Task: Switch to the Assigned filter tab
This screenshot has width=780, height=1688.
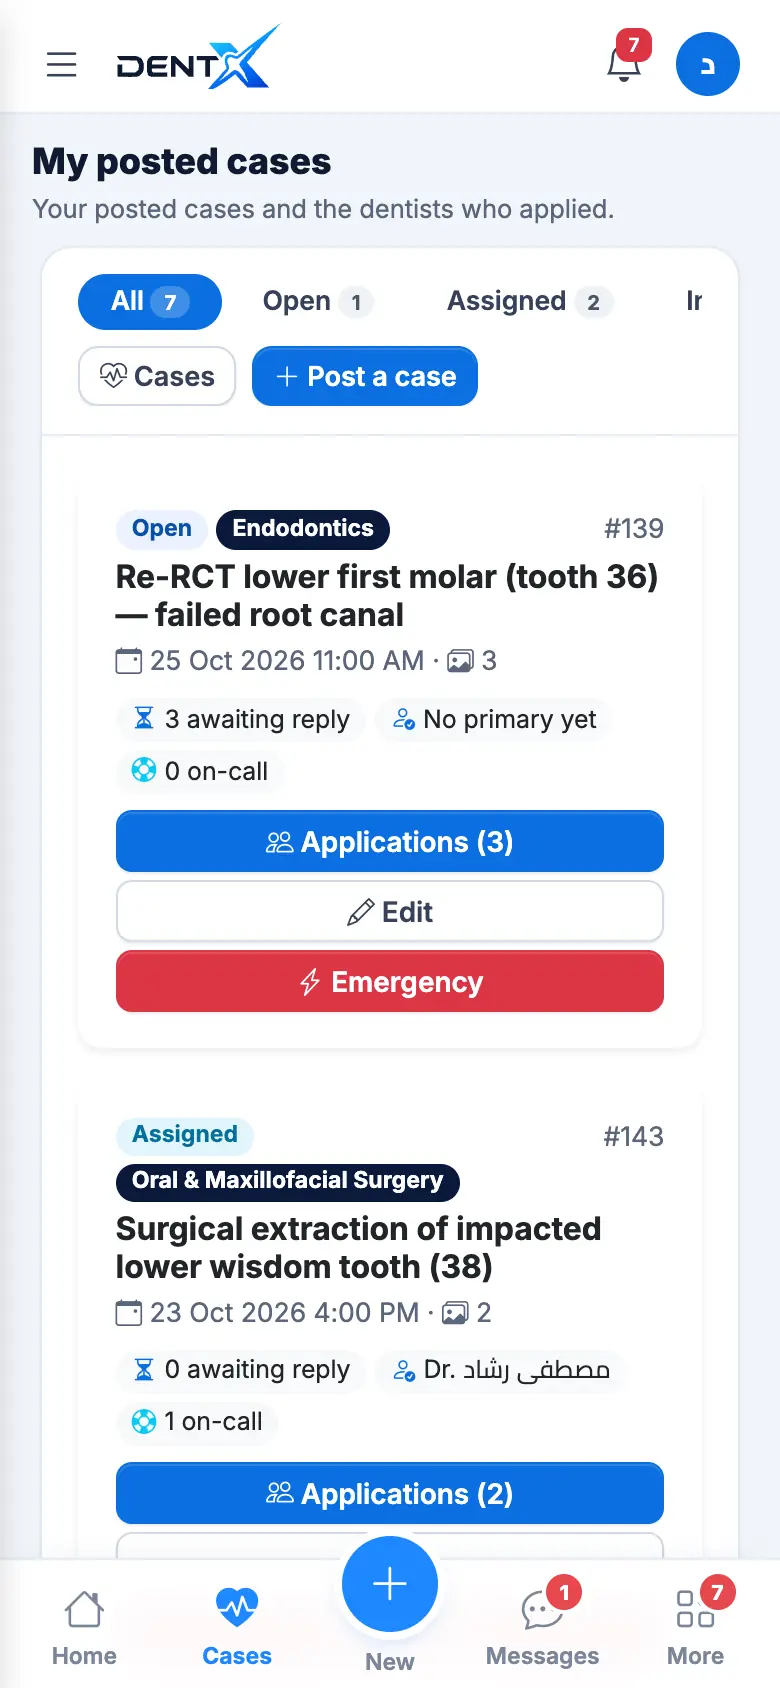Action: pos(530,302)
